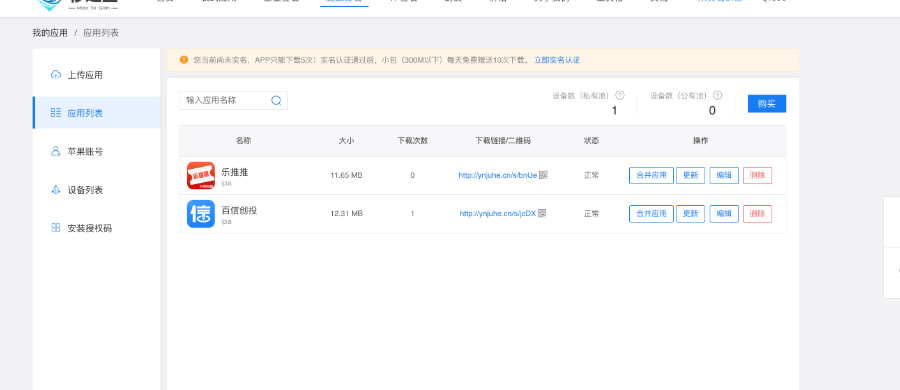Open 苹果账号 sidebar item

[x=96, y=152]
